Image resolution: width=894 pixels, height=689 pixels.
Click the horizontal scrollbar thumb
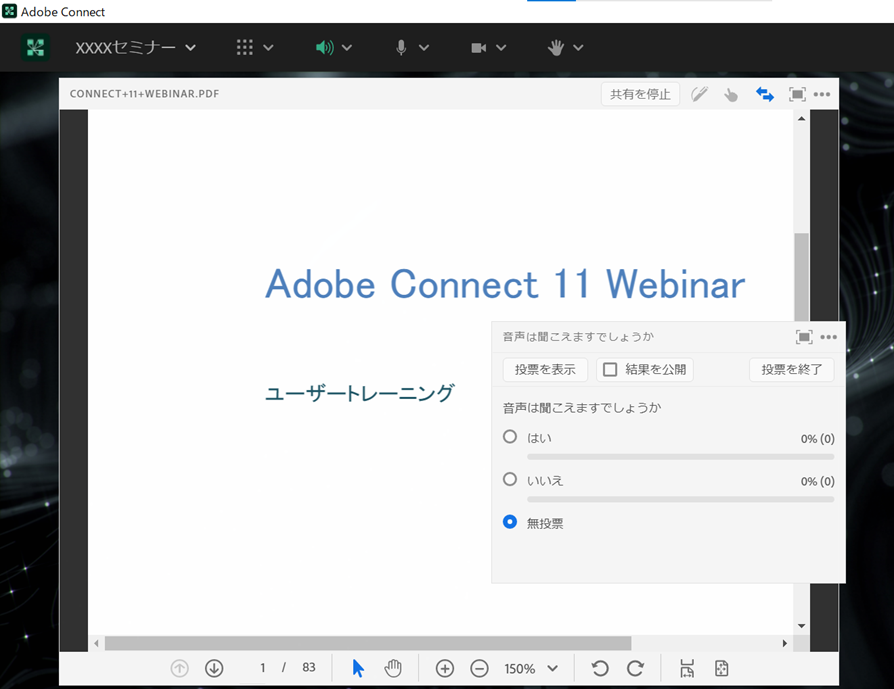[368, 643]
